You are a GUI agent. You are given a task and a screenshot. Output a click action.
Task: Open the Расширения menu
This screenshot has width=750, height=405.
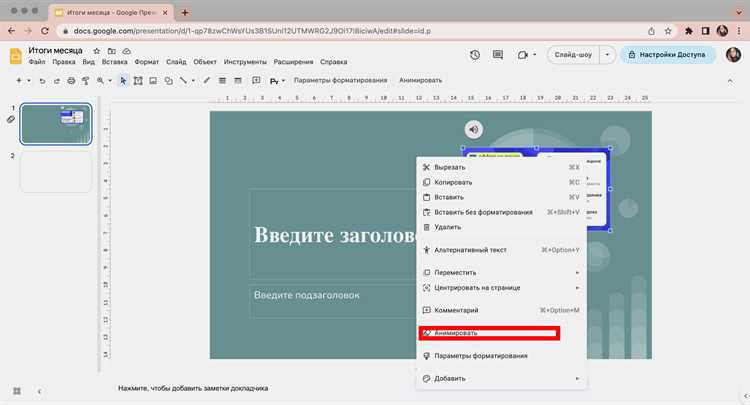(x=293, y=62)
